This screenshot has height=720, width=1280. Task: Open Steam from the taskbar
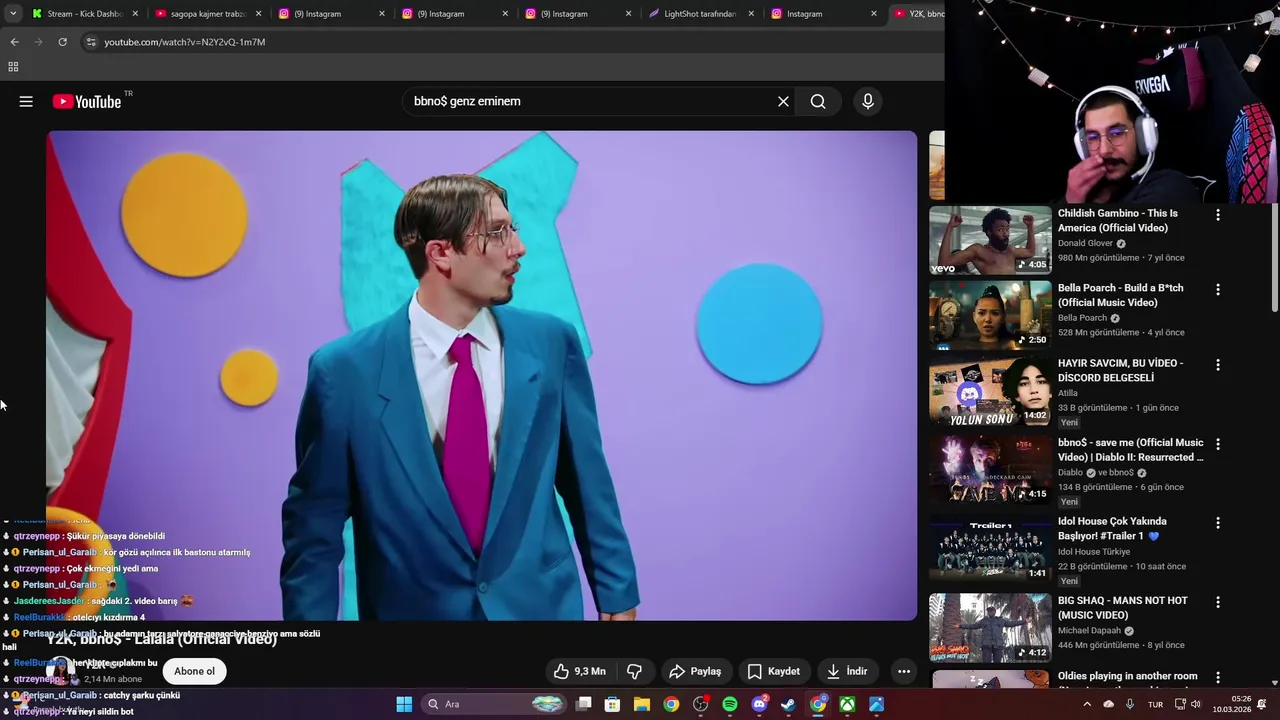788,704
